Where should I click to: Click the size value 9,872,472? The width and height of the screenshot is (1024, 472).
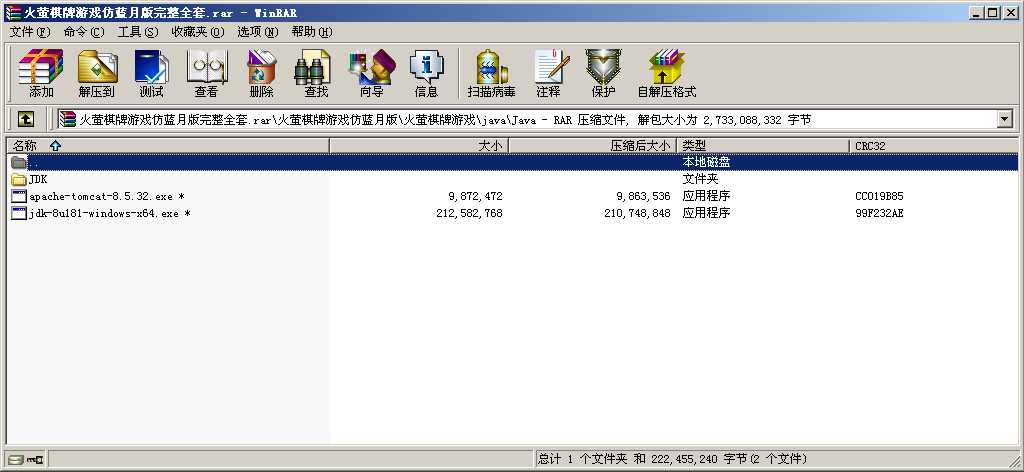(x=475, y=196)
